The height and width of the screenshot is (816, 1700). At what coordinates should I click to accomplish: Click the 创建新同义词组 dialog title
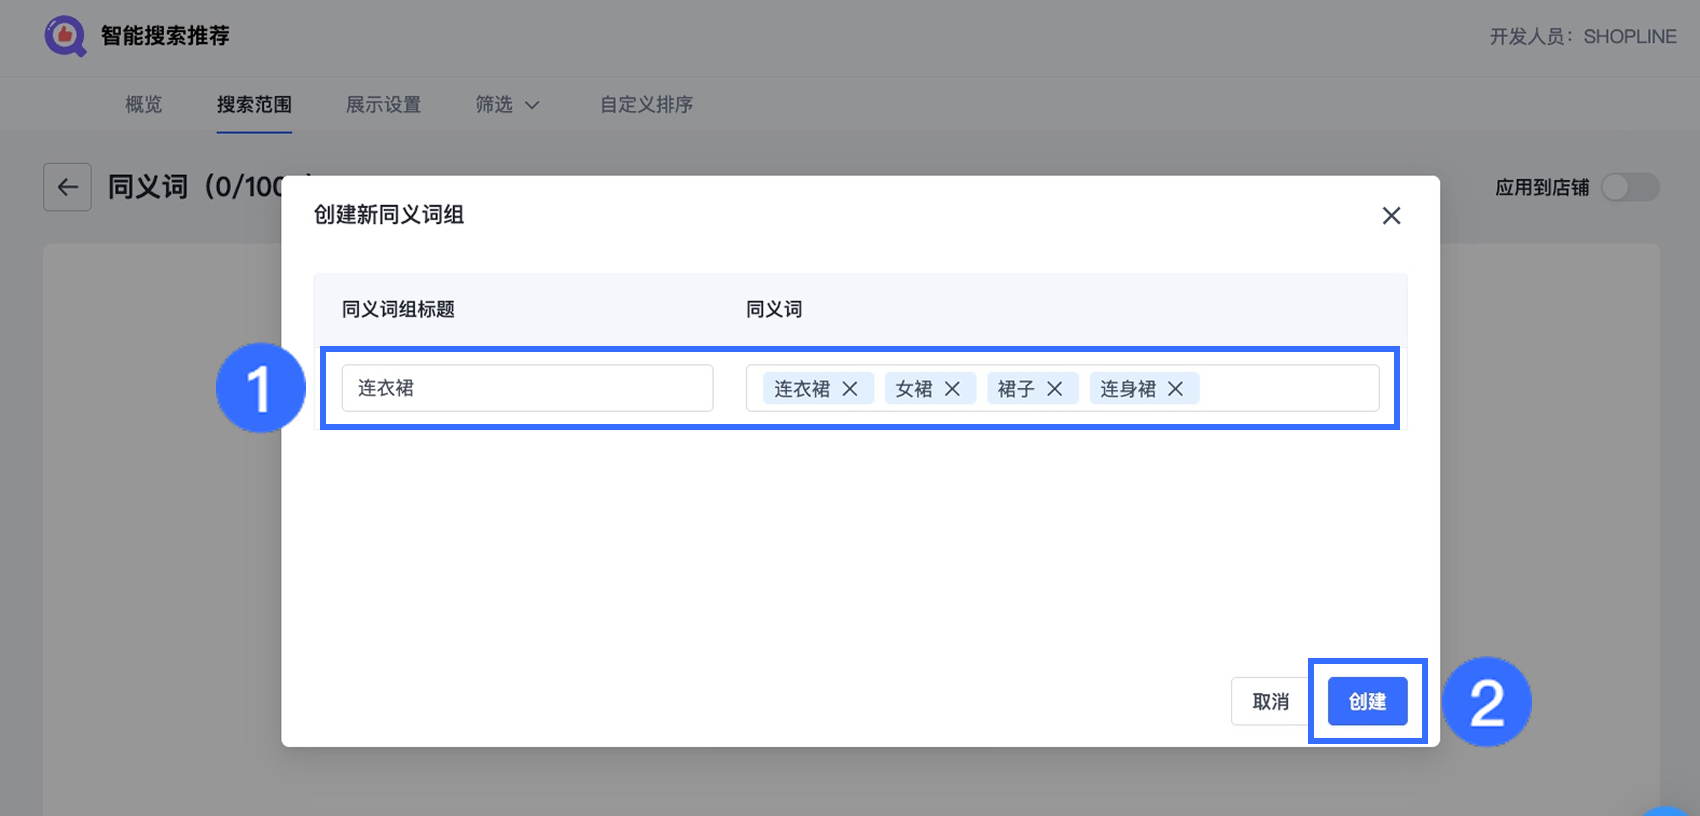click(x=389, y=215)
